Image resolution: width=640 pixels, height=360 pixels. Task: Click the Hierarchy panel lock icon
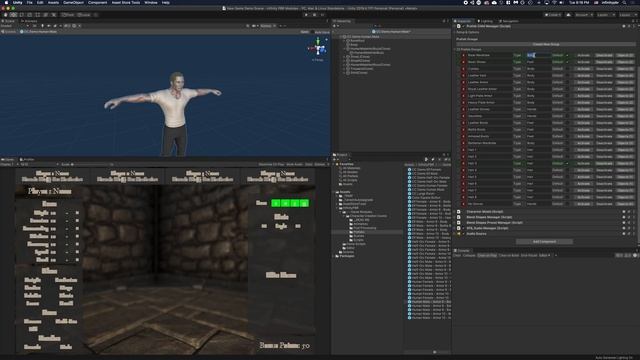coord(444,21)
